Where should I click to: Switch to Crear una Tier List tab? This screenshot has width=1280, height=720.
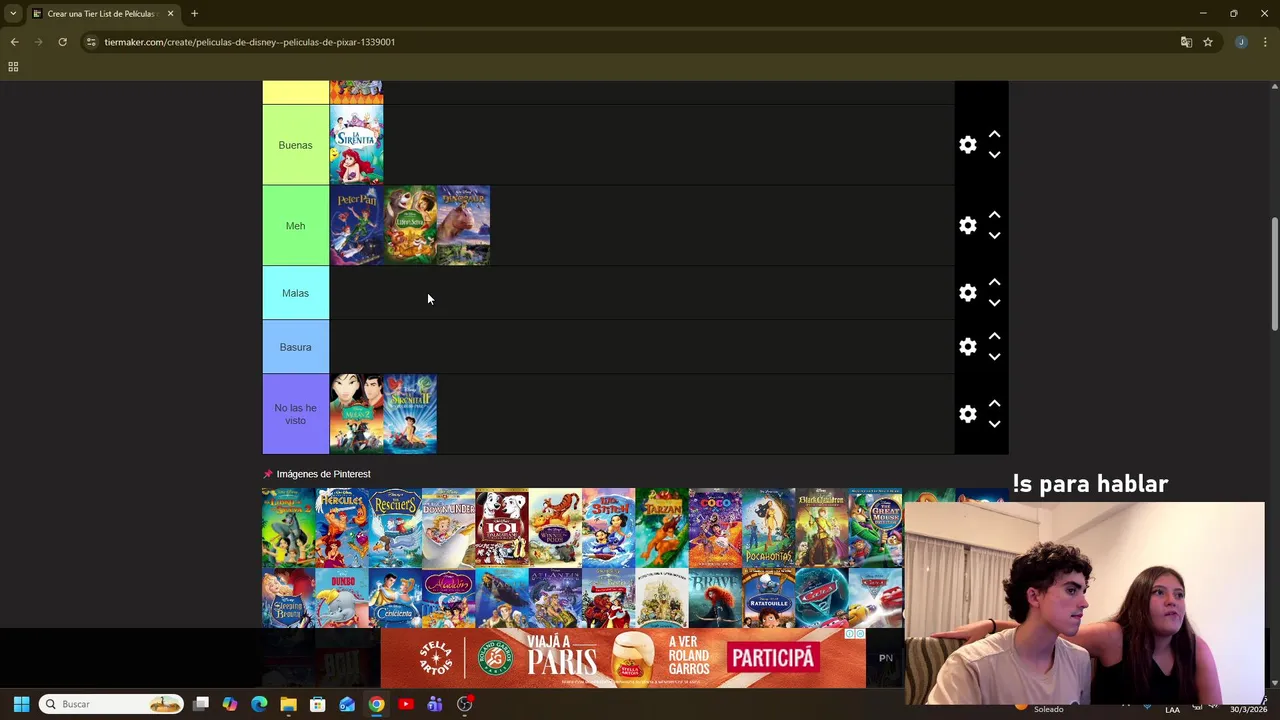click(x=103, y=14)
